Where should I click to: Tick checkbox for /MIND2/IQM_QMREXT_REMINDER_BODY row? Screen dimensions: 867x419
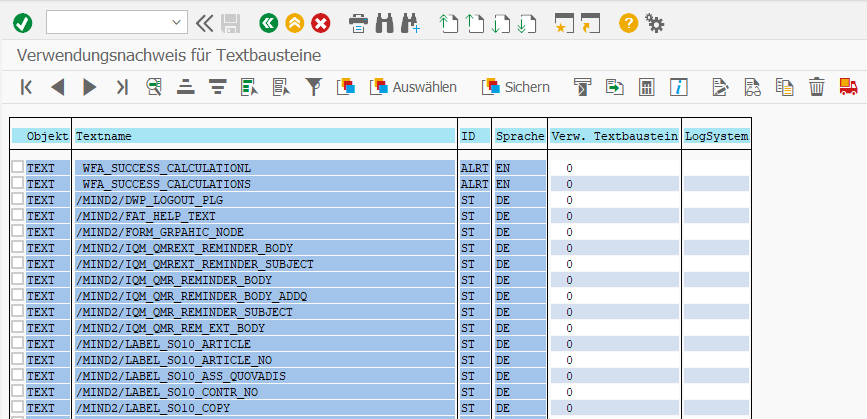tap(18, 247)
